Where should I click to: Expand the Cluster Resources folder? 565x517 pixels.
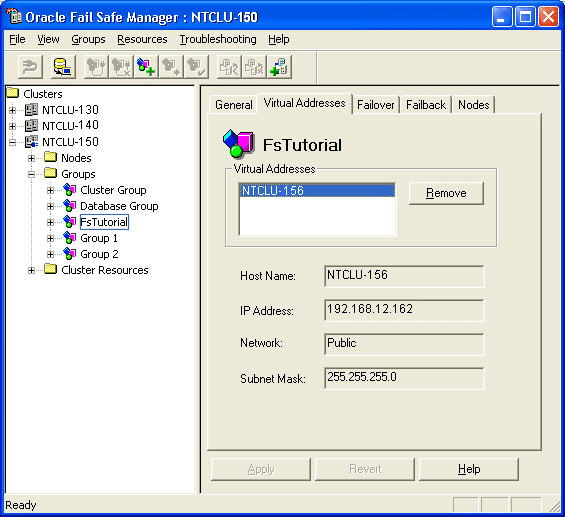(31, 270)
